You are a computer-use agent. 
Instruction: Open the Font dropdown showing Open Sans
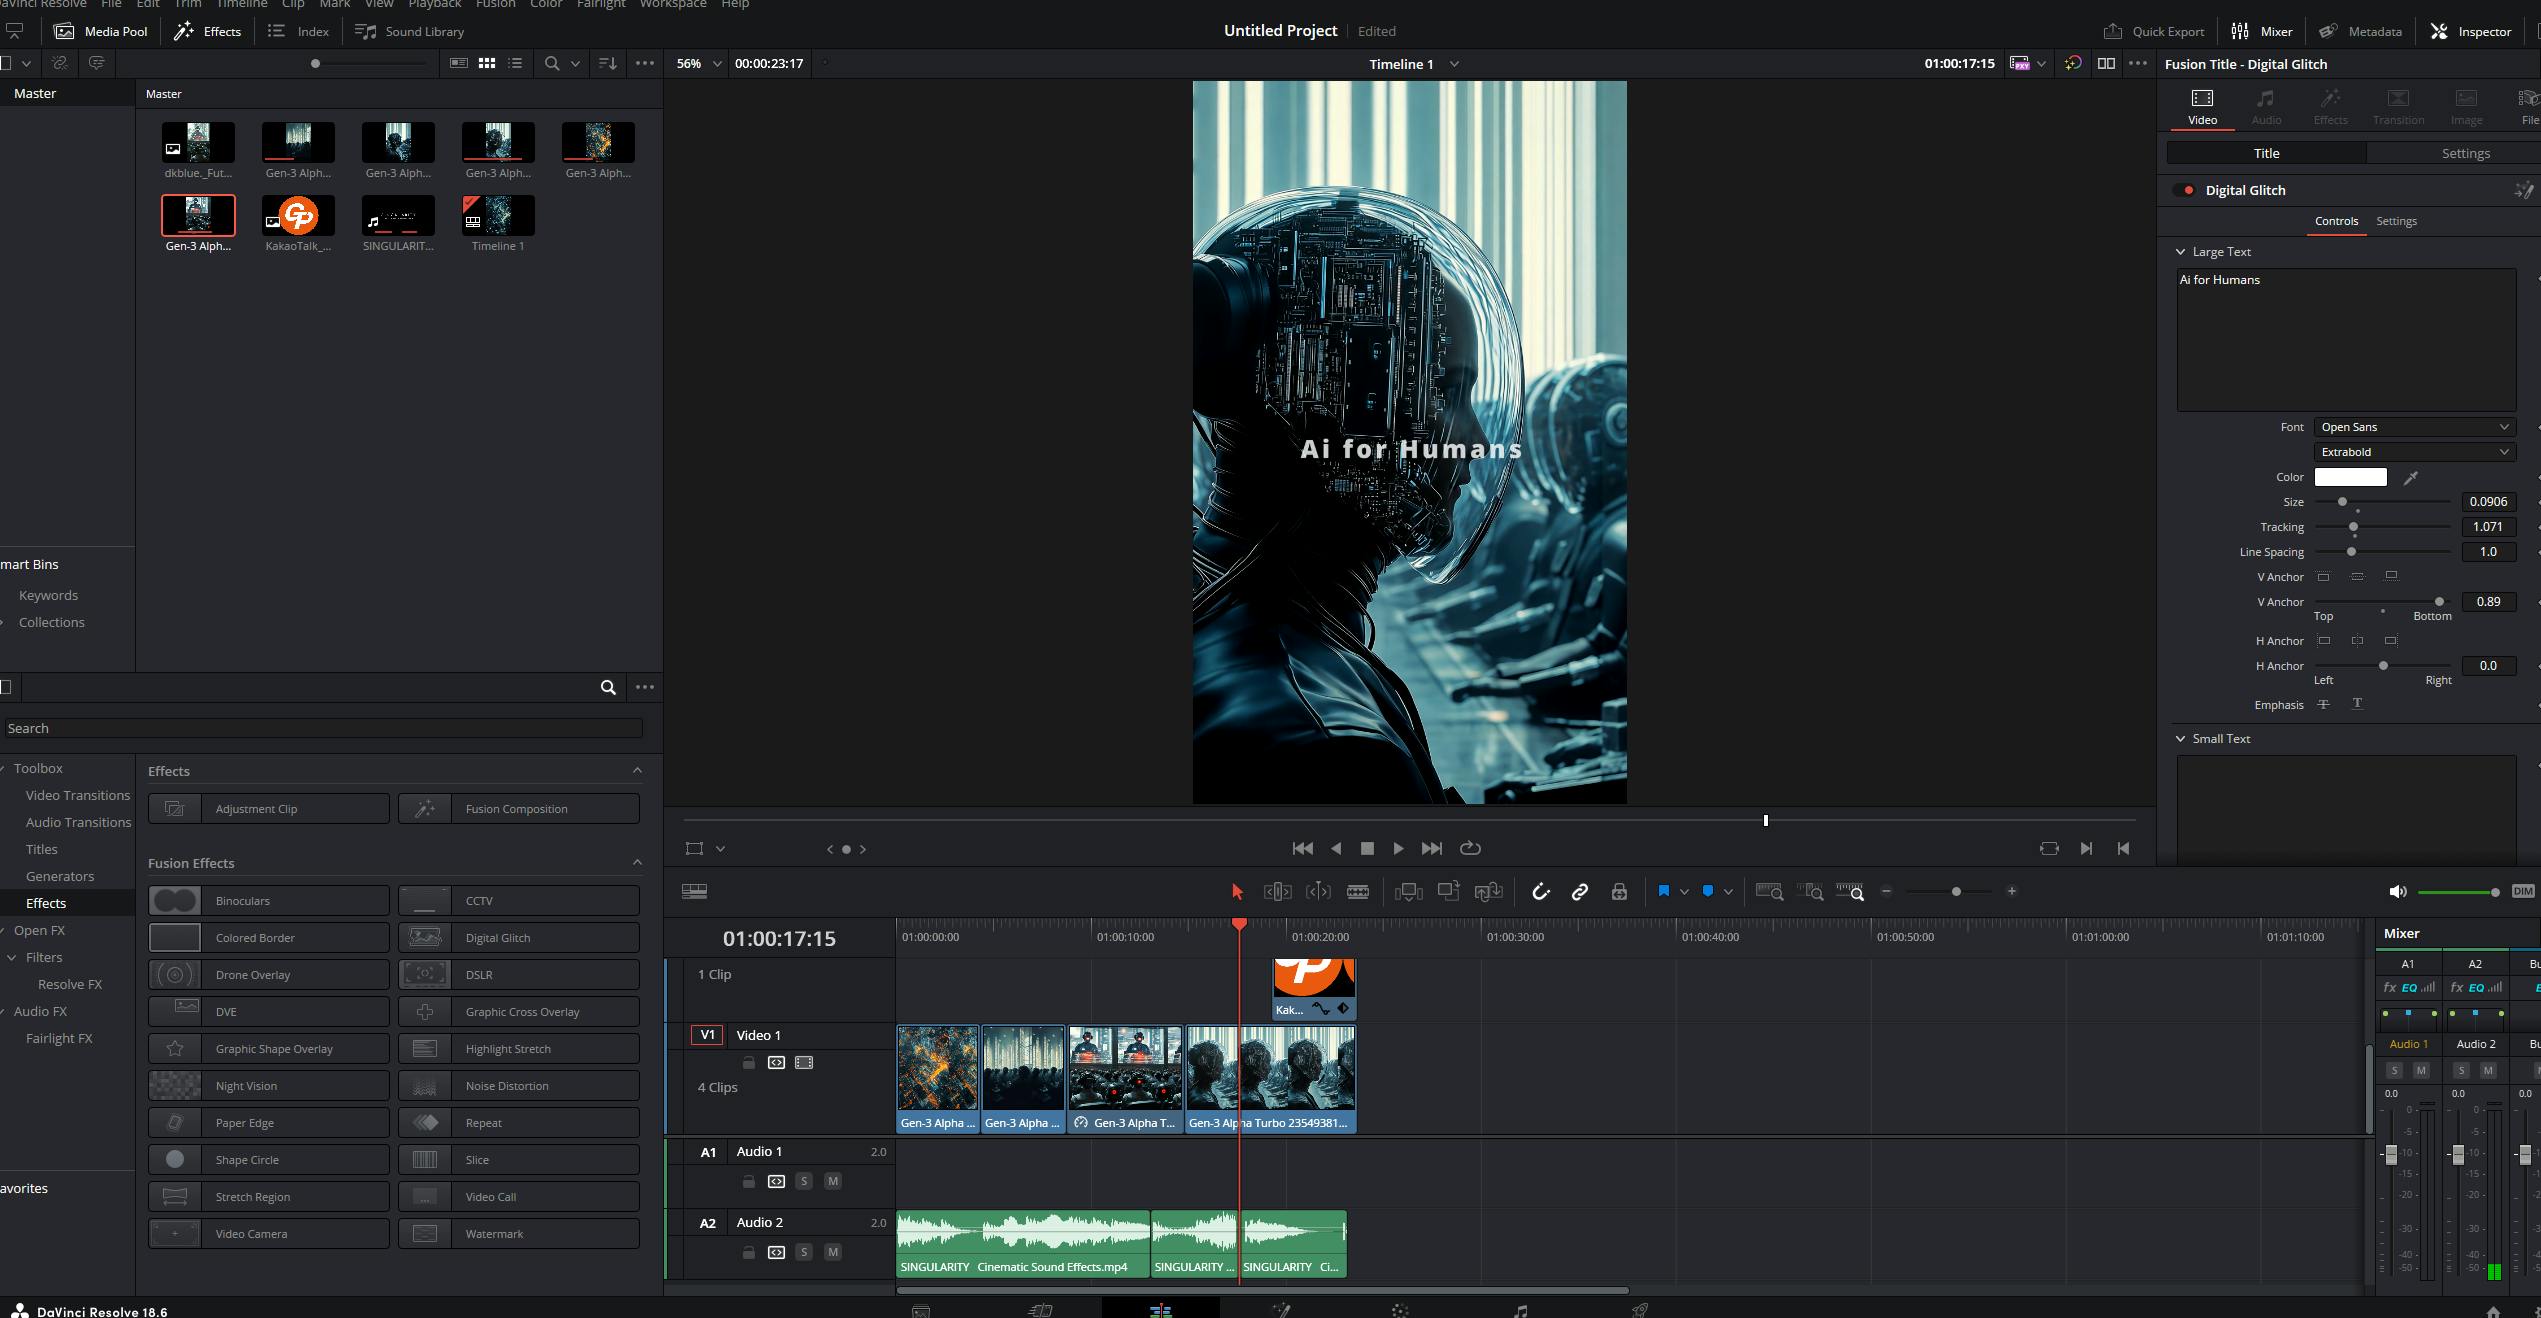2414,427
